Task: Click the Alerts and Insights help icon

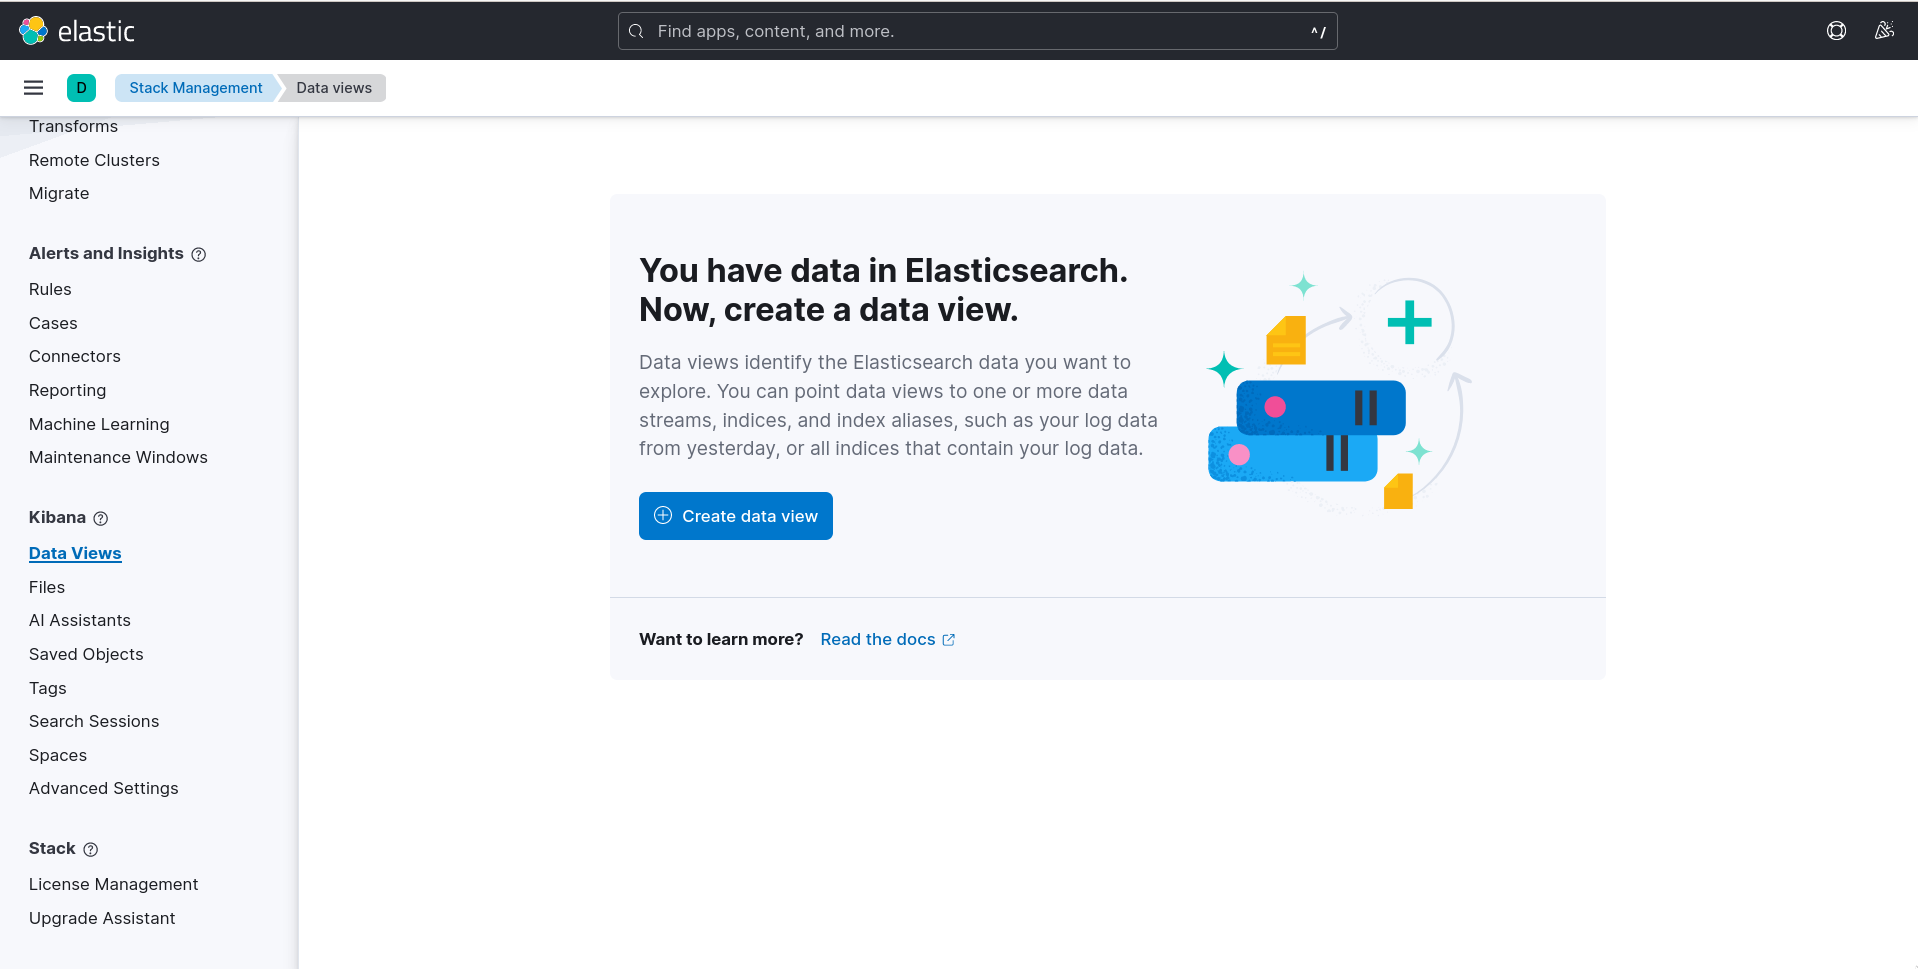Action: point(199,255)
